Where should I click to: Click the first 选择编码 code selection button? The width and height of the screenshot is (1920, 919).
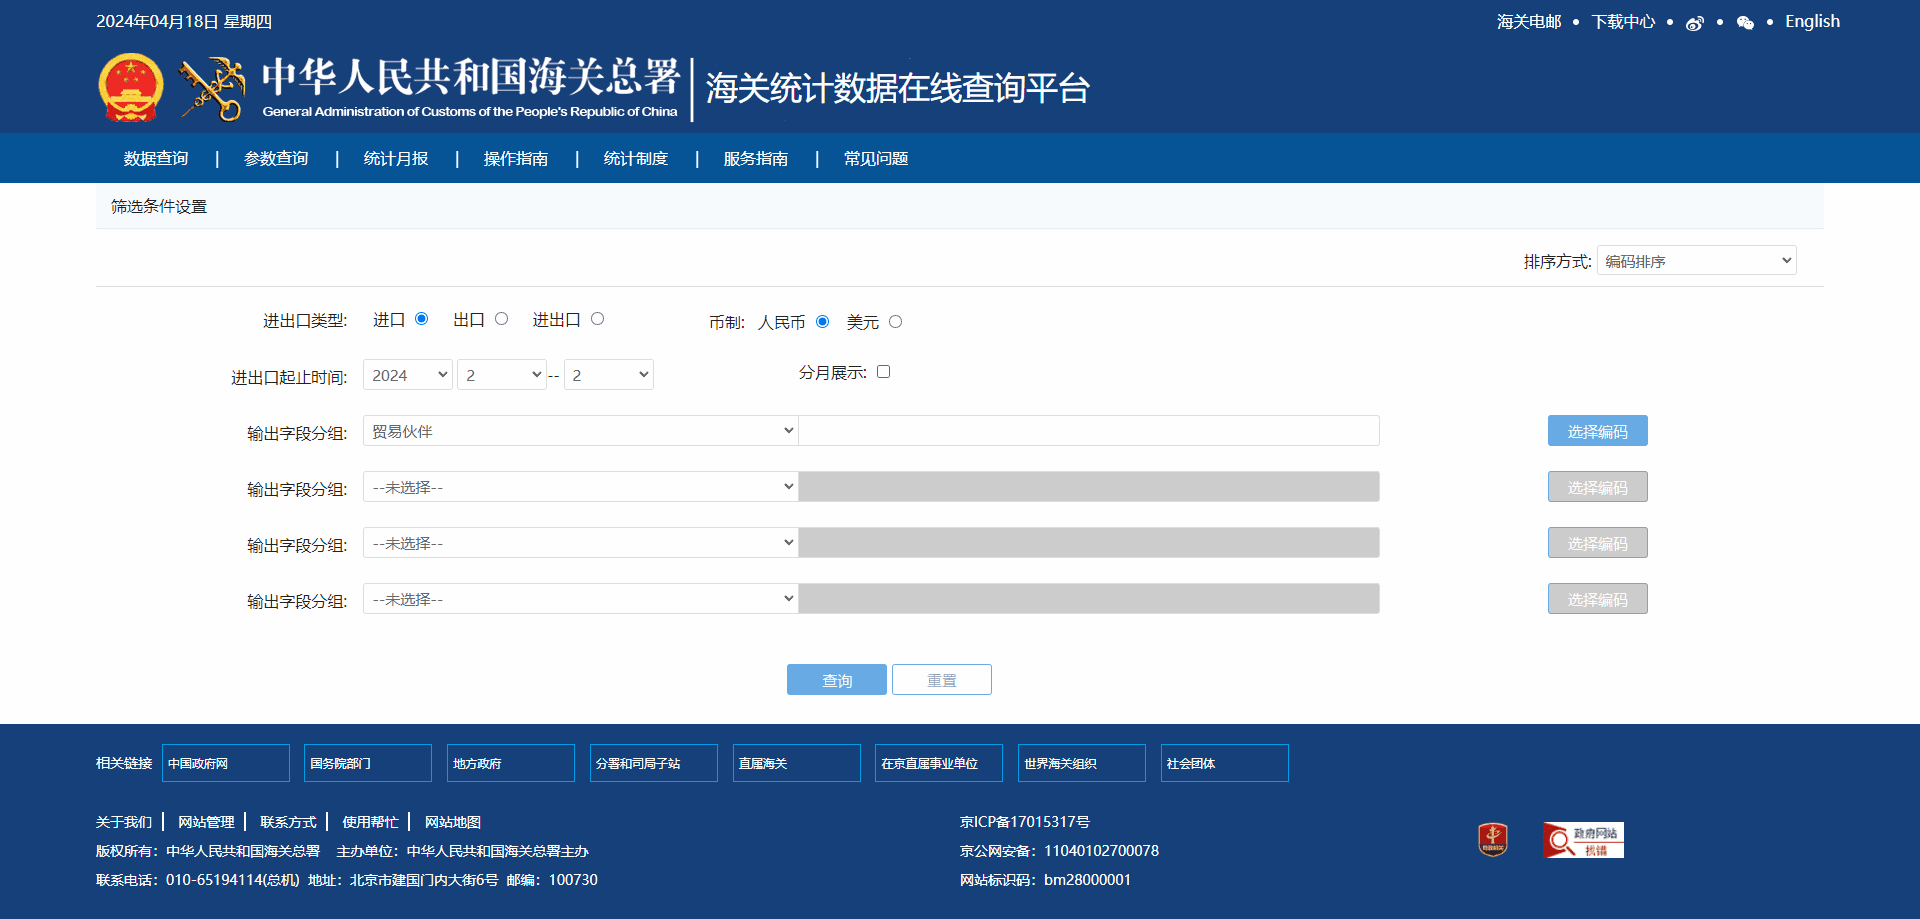[1597, 430]
